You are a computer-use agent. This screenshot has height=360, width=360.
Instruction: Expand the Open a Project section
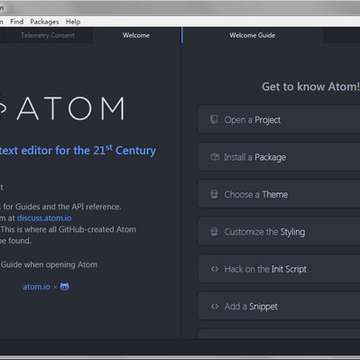[279, 120]
